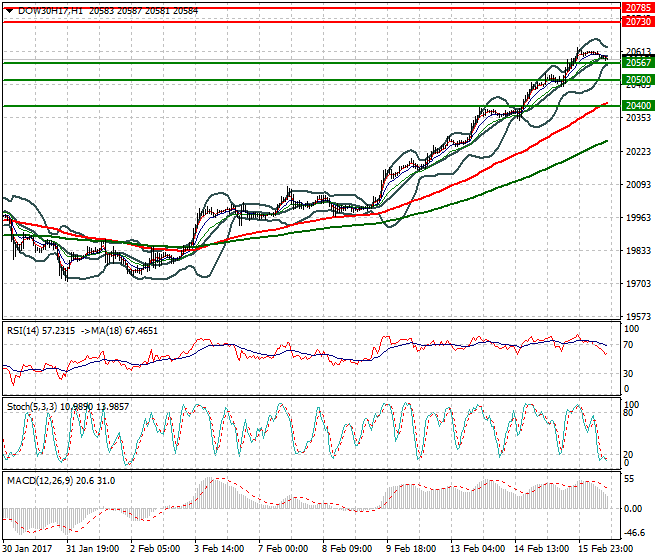The width and height of the screenshot is (660, 560).
Task: Click the 30 Jan 2017 date label
Action: pos(27,549)
